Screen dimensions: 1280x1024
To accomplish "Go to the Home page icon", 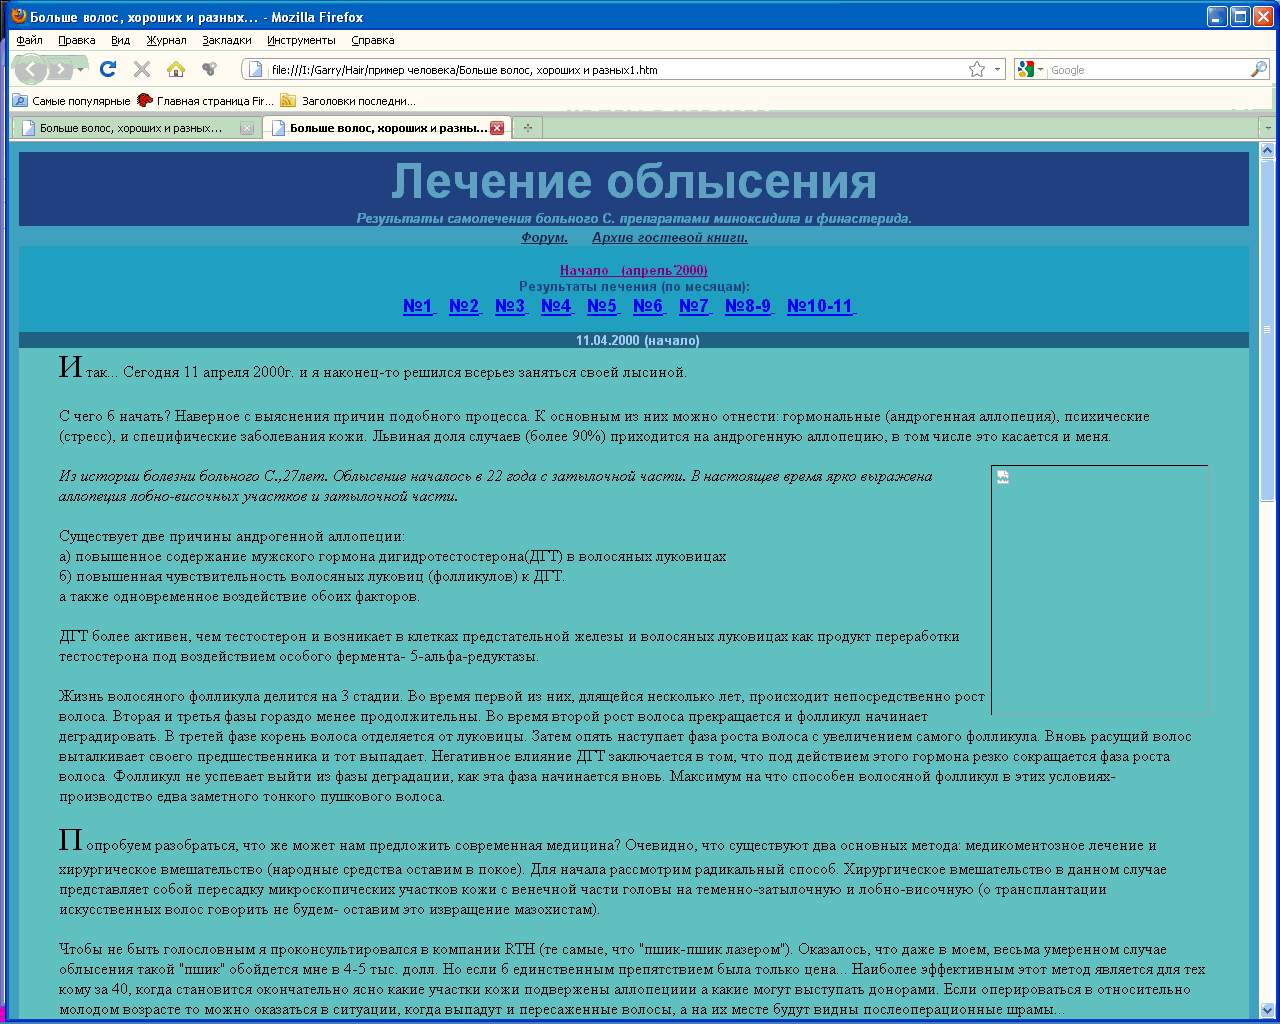I will [x=176, y=69].
